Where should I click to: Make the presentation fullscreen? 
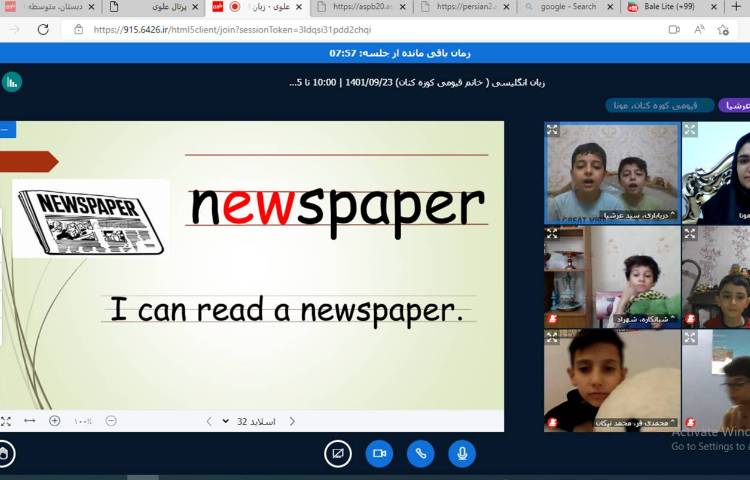tap(6, 421)
